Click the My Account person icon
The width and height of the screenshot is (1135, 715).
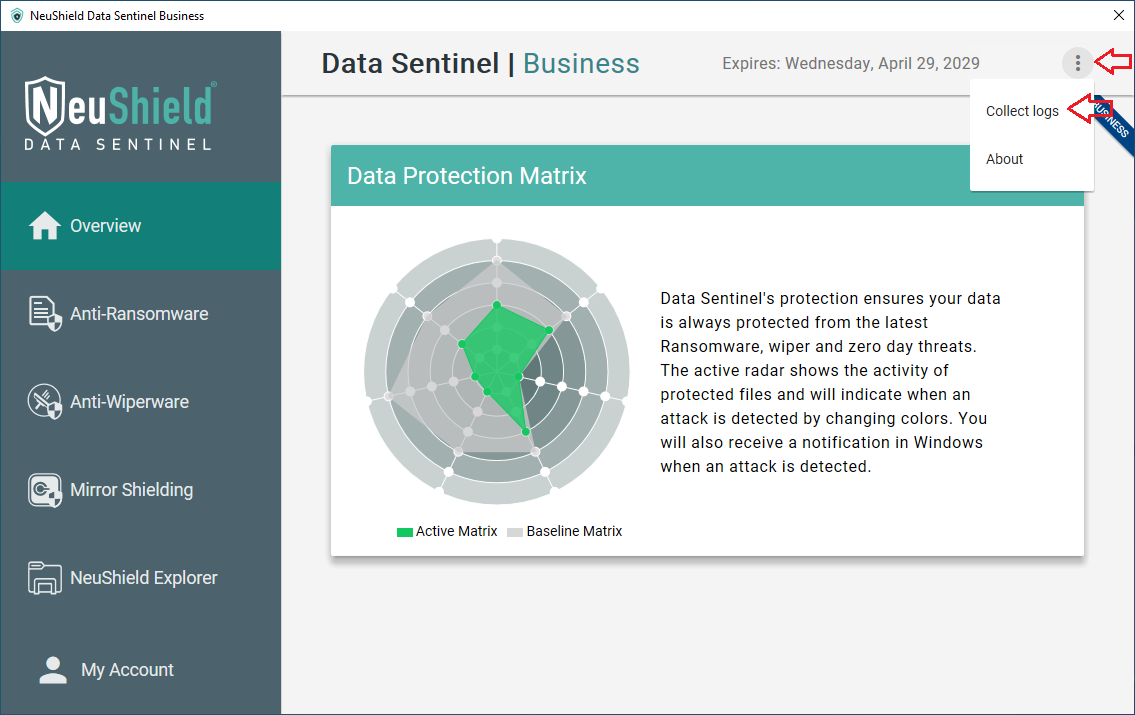[x=53, y=669]
